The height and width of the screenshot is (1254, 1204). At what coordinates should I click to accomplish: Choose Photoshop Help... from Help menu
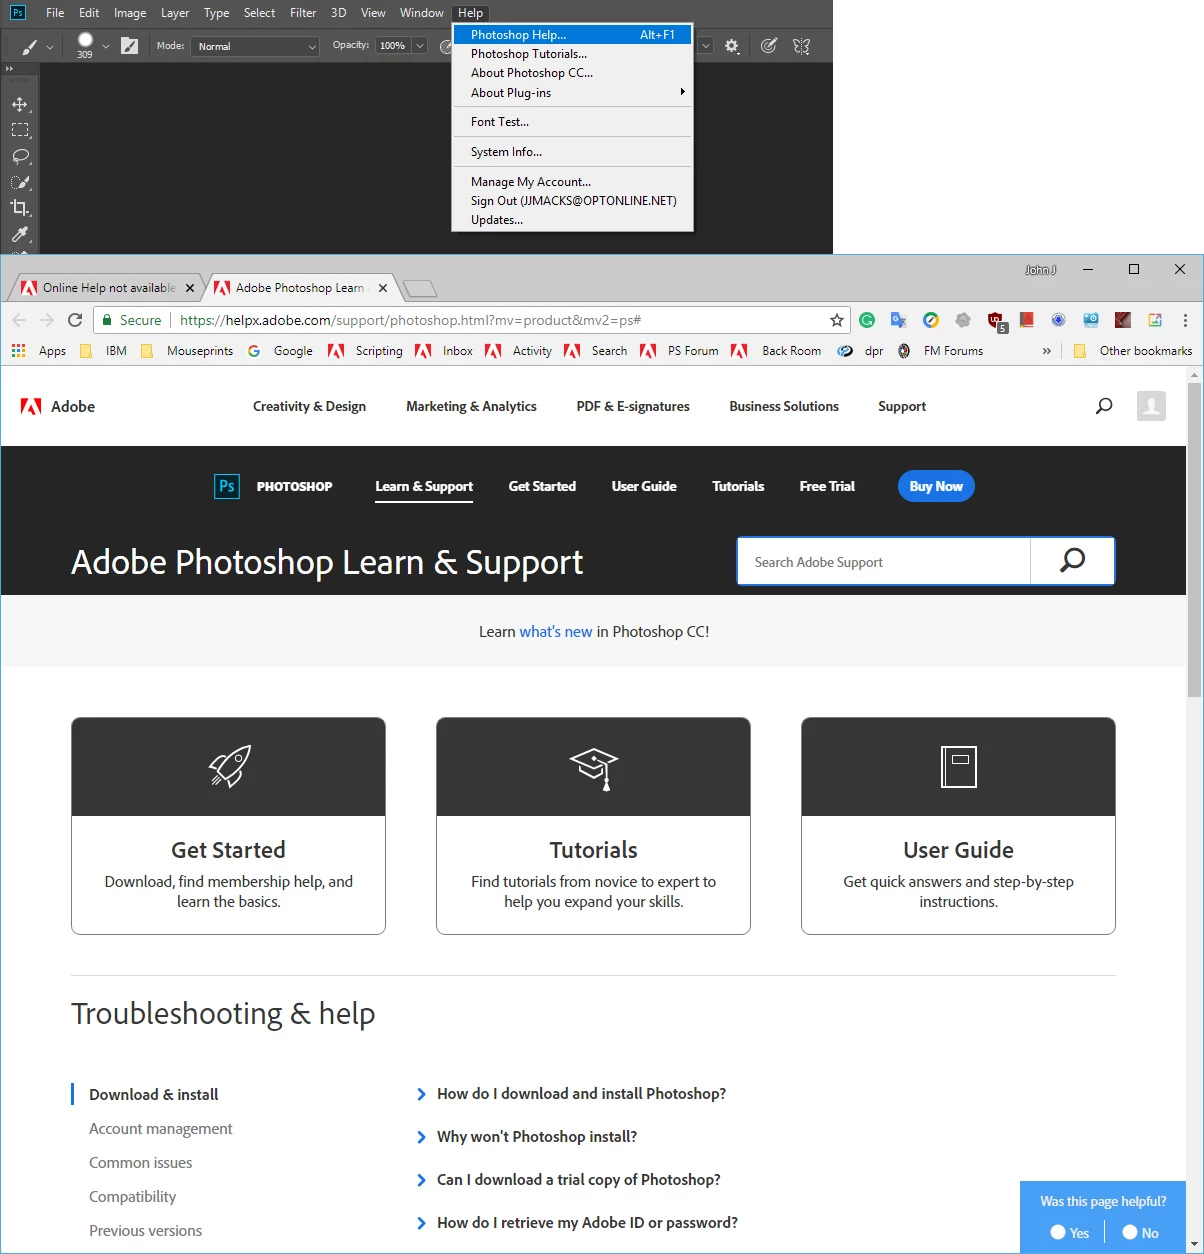[572, 35]
